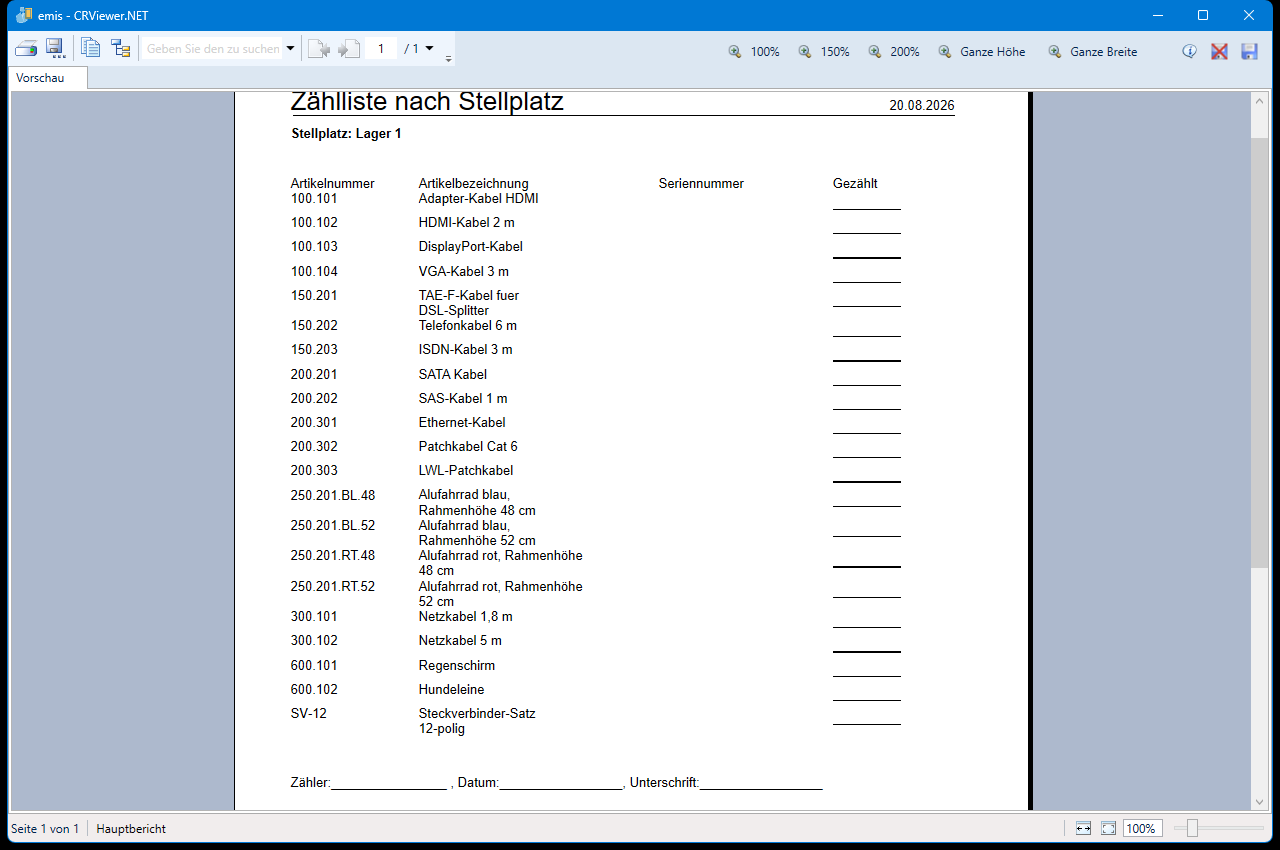Click the blue floppy disk save icon
This screenshot has width=1280, height=850.
coord(1249,51)
